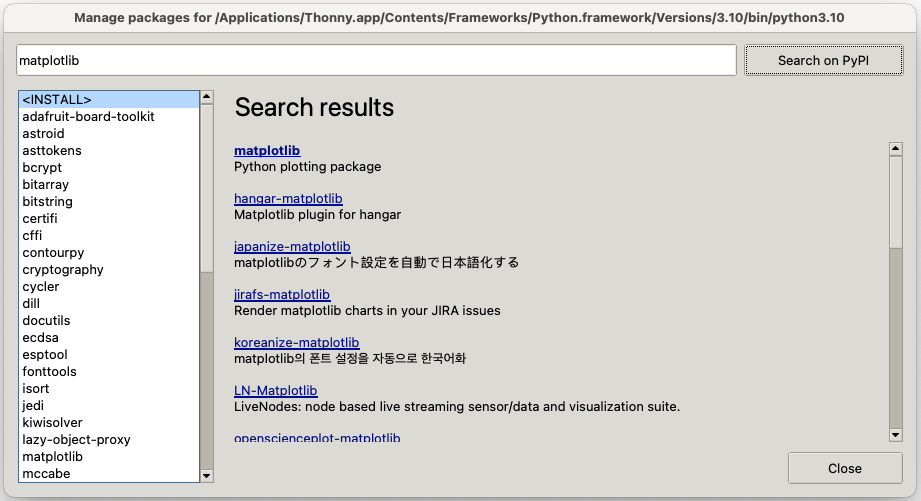Viewport: 921px width, 501px height.
Task: Select fonttools in the package list
Action: (x=109, y=372)
